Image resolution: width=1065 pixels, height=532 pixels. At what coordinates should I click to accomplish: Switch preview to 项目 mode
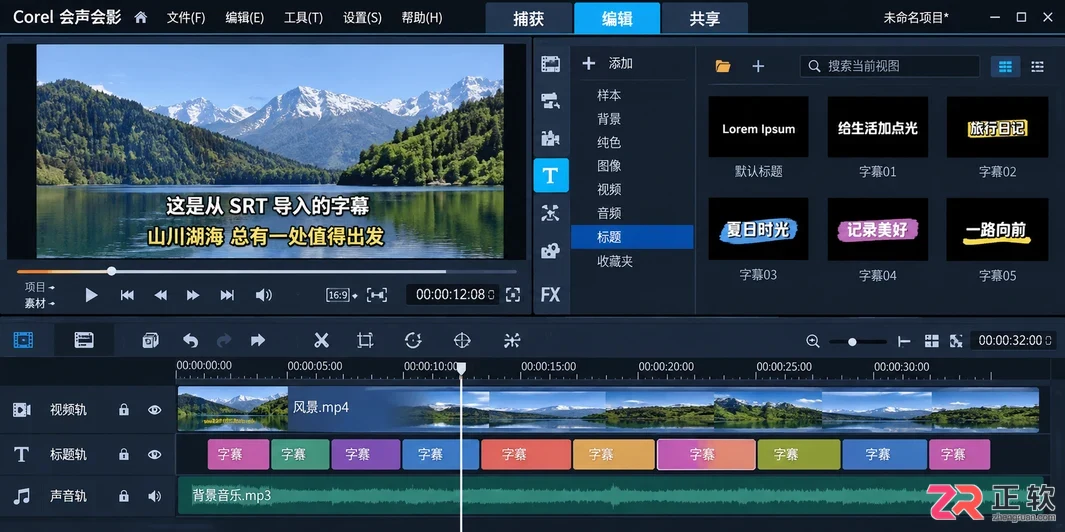[x=39, y=287]
